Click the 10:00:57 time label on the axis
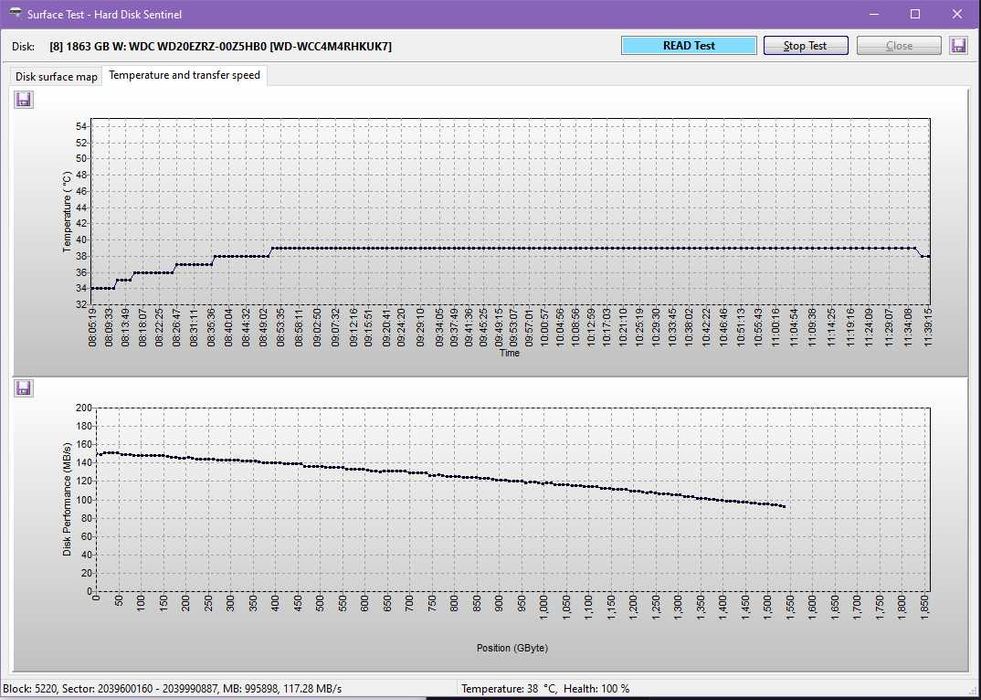981x700 pixels. click(544, 327)
